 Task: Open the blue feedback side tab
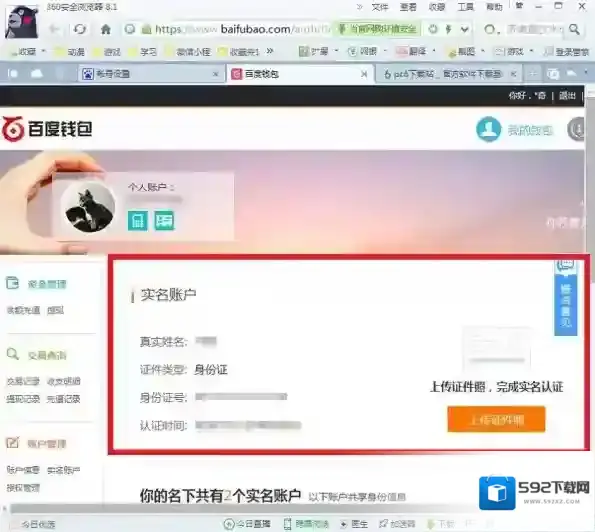click(566, 298)
